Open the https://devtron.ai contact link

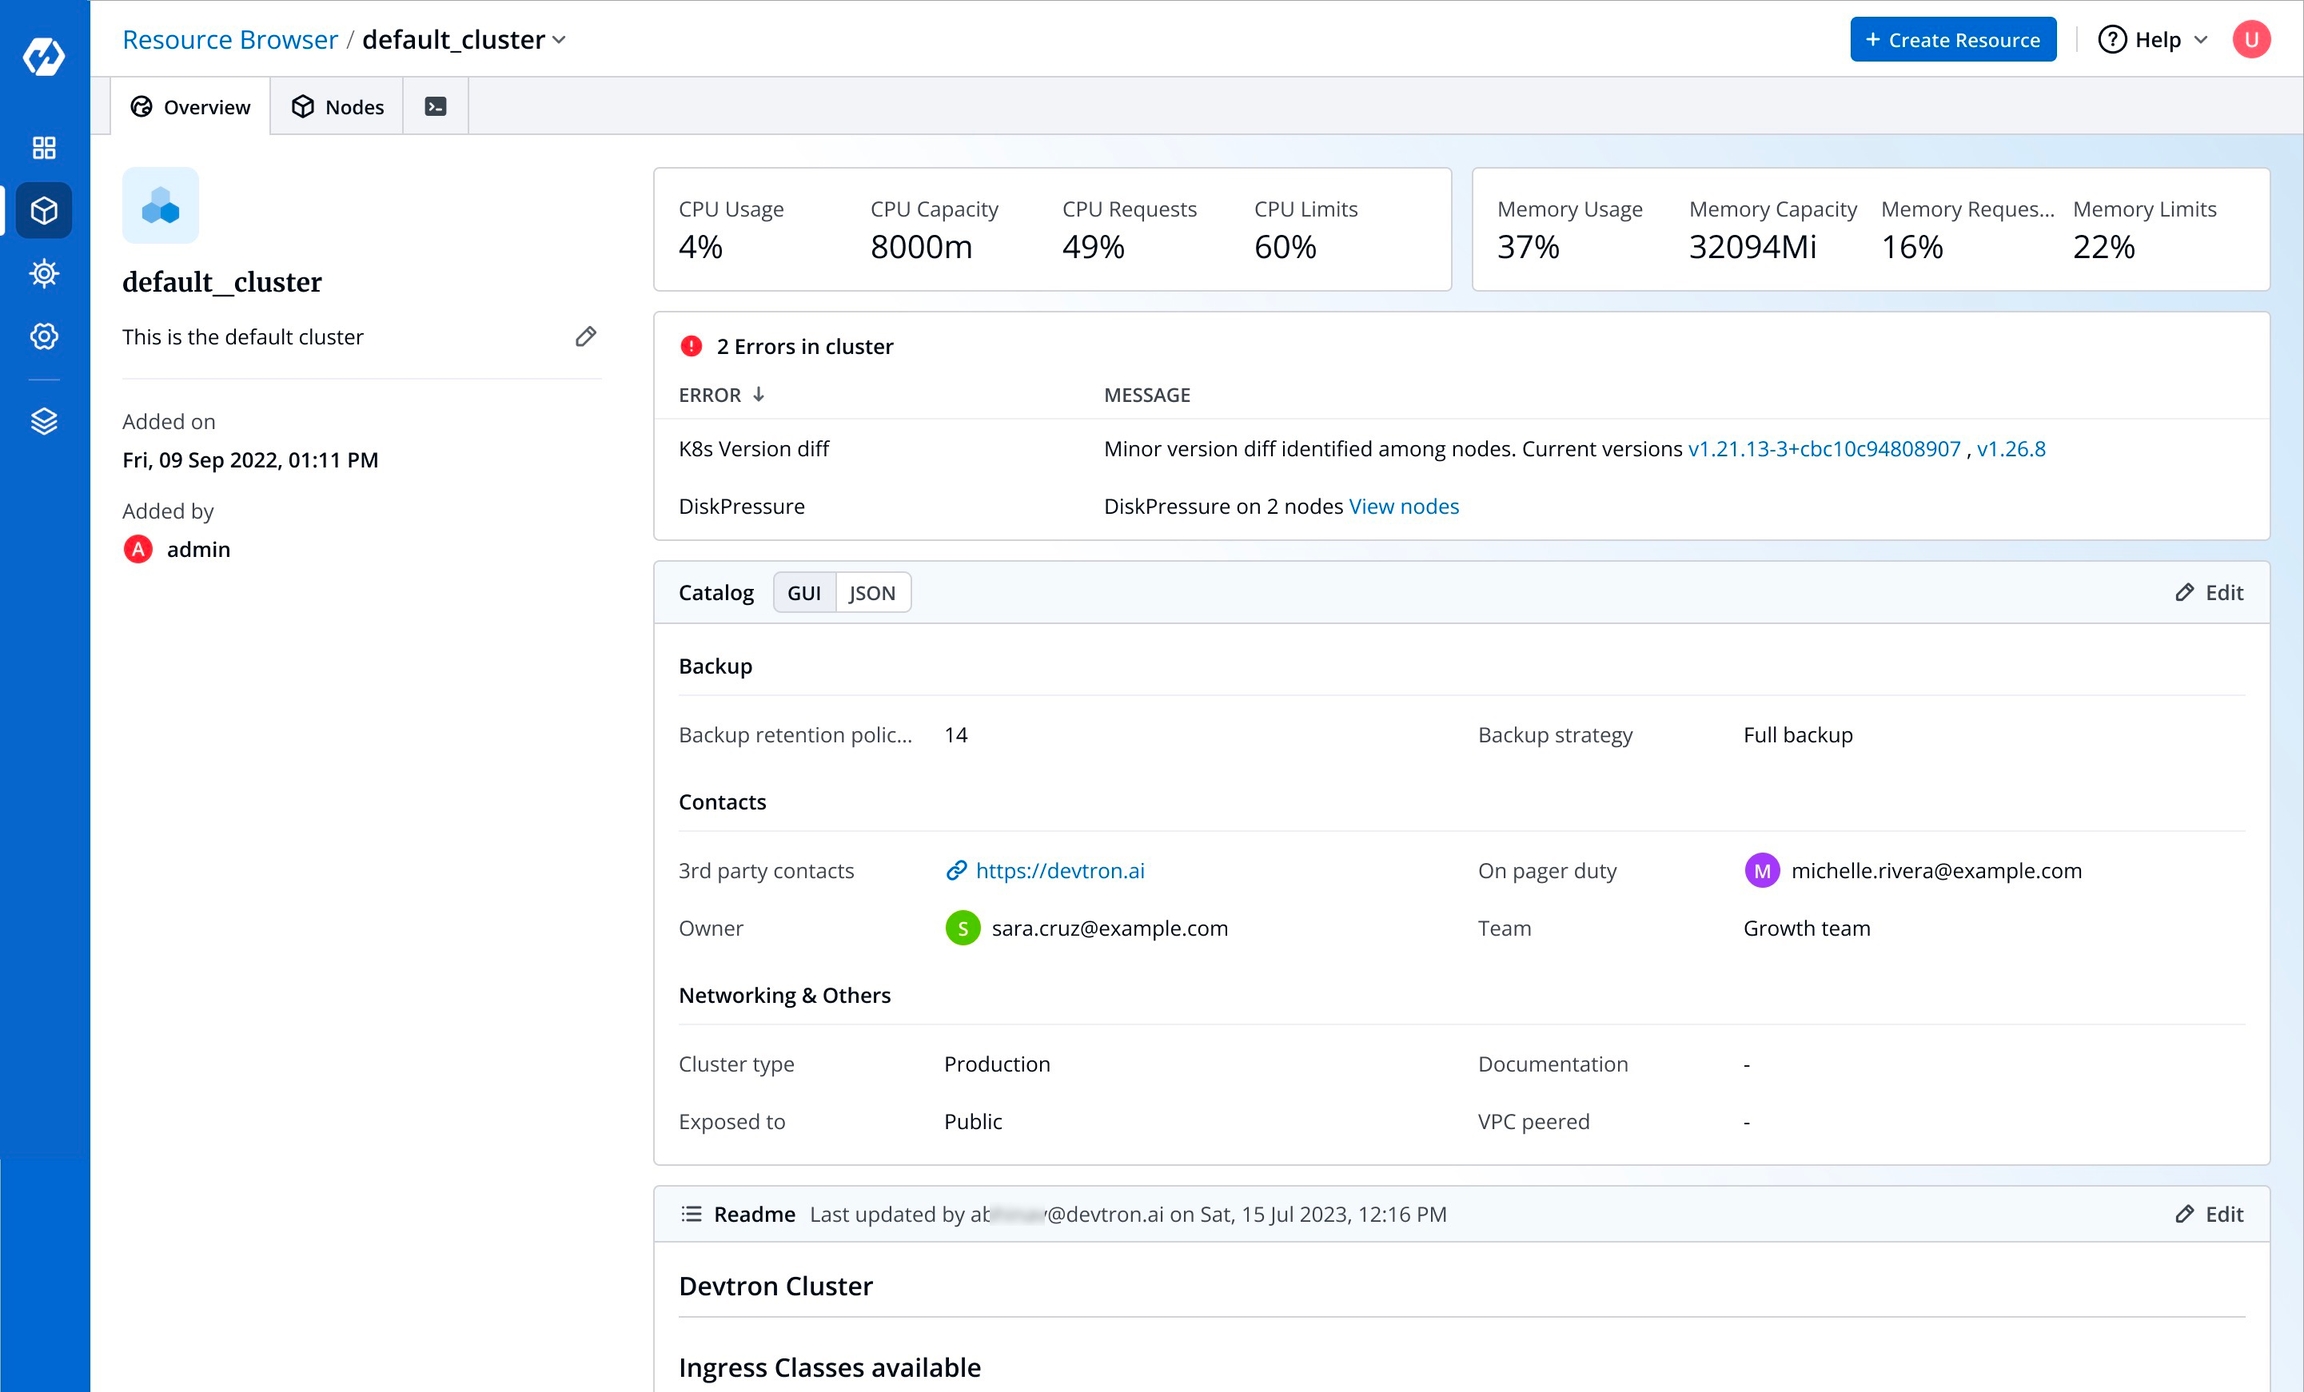1059,871
